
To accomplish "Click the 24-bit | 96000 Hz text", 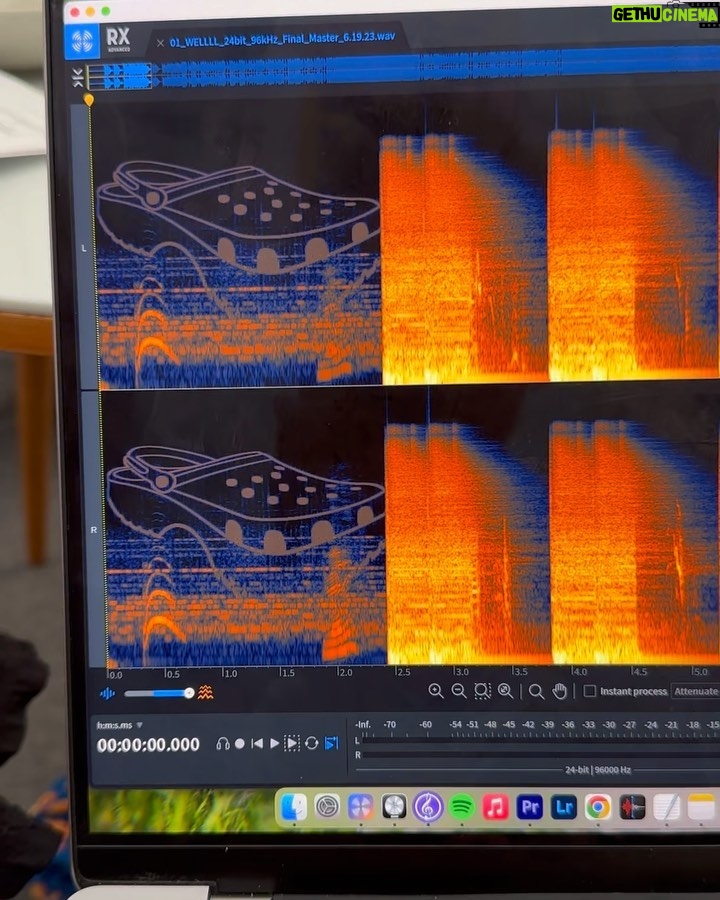I will point(598,770).
